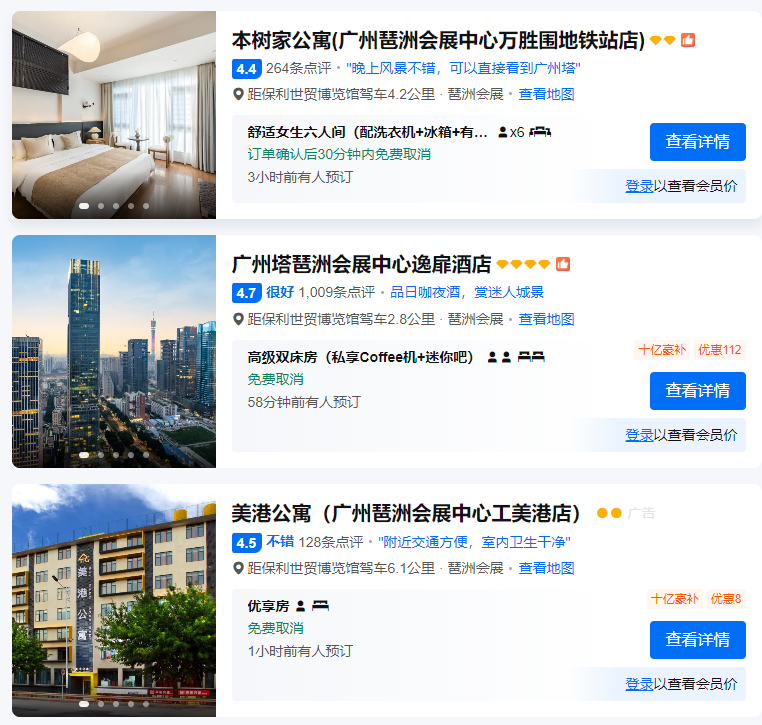Click twin bed icon for 高级双床房
Viewport: 762px width, 725px height.
tap(531, 357)
